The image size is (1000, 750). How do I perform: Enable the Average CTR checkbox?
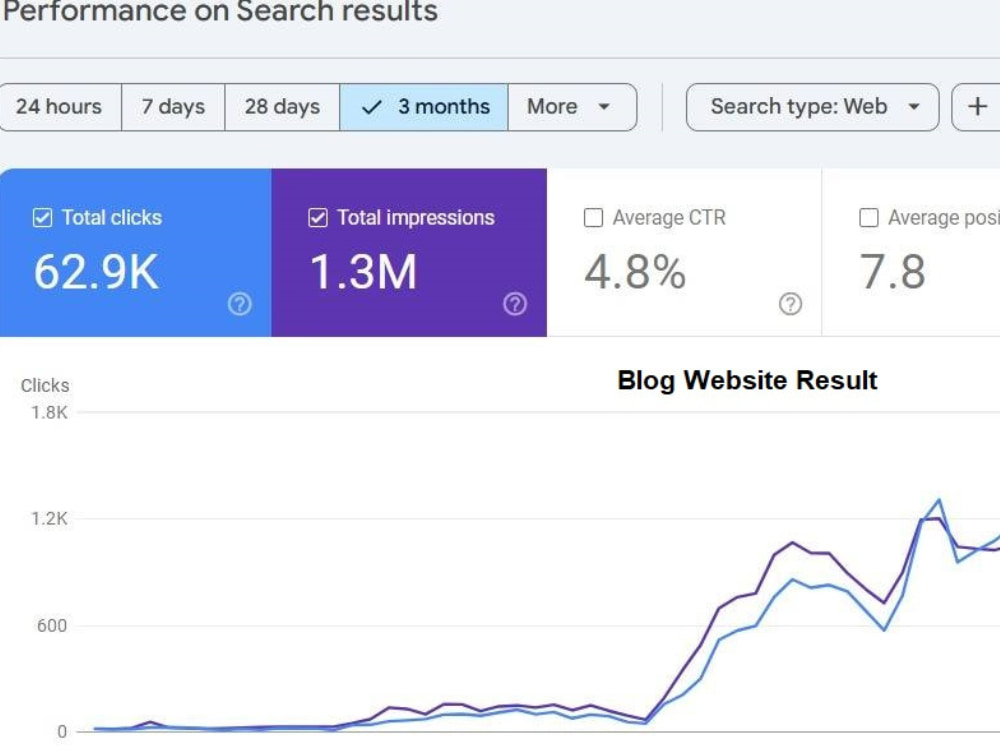(x=593, y=217)
